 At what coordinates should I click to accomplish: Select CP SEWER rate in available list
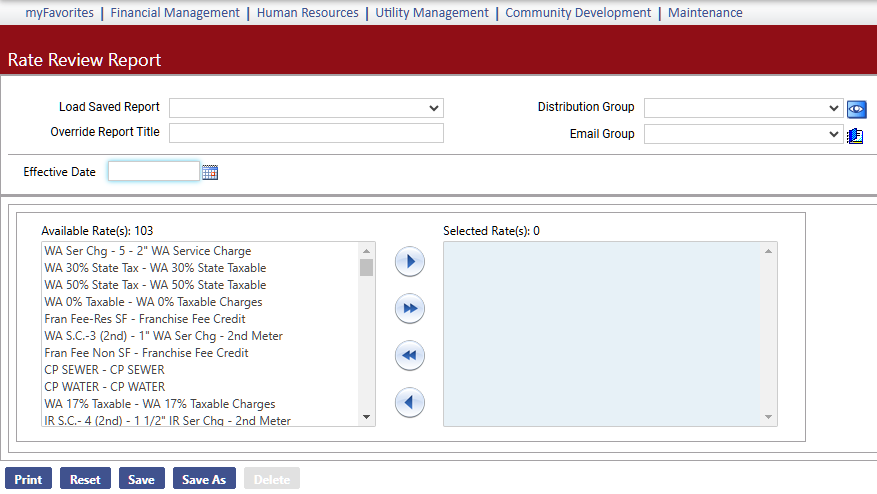[105, 370]
